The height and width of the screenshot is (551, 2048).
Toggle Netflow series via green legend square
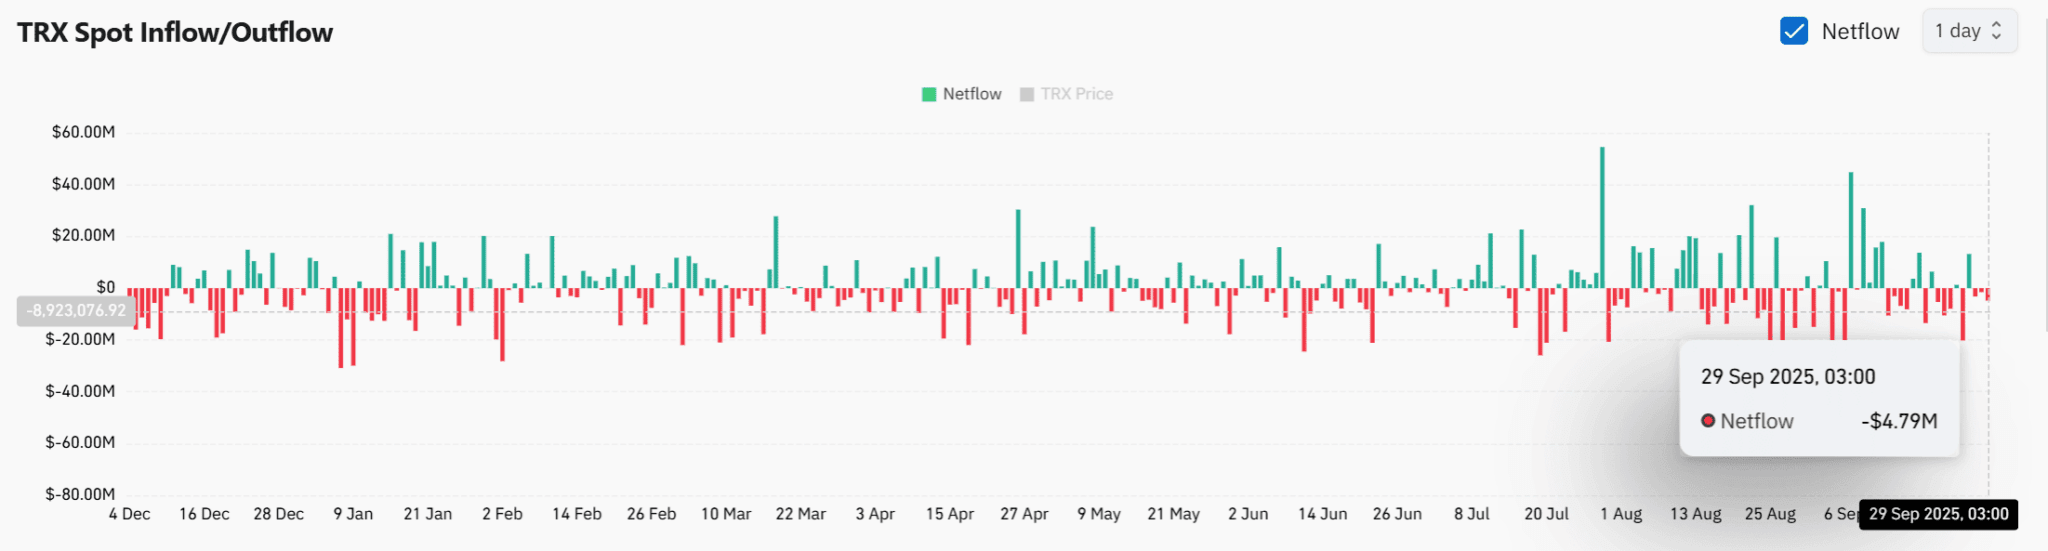(x=929, y=94)
